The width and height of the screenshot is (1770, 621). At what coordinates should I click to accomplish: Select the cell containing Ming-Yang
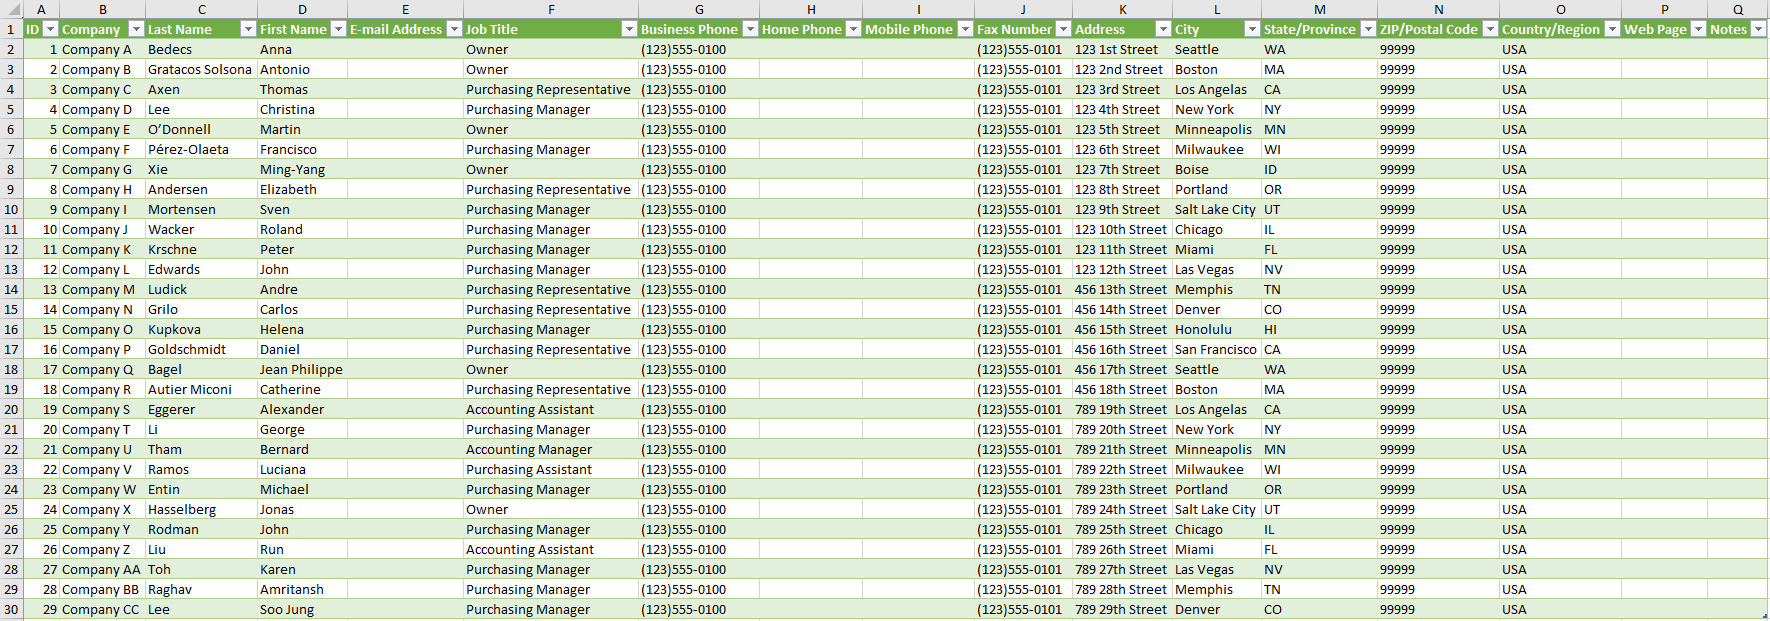pos(302,169)
